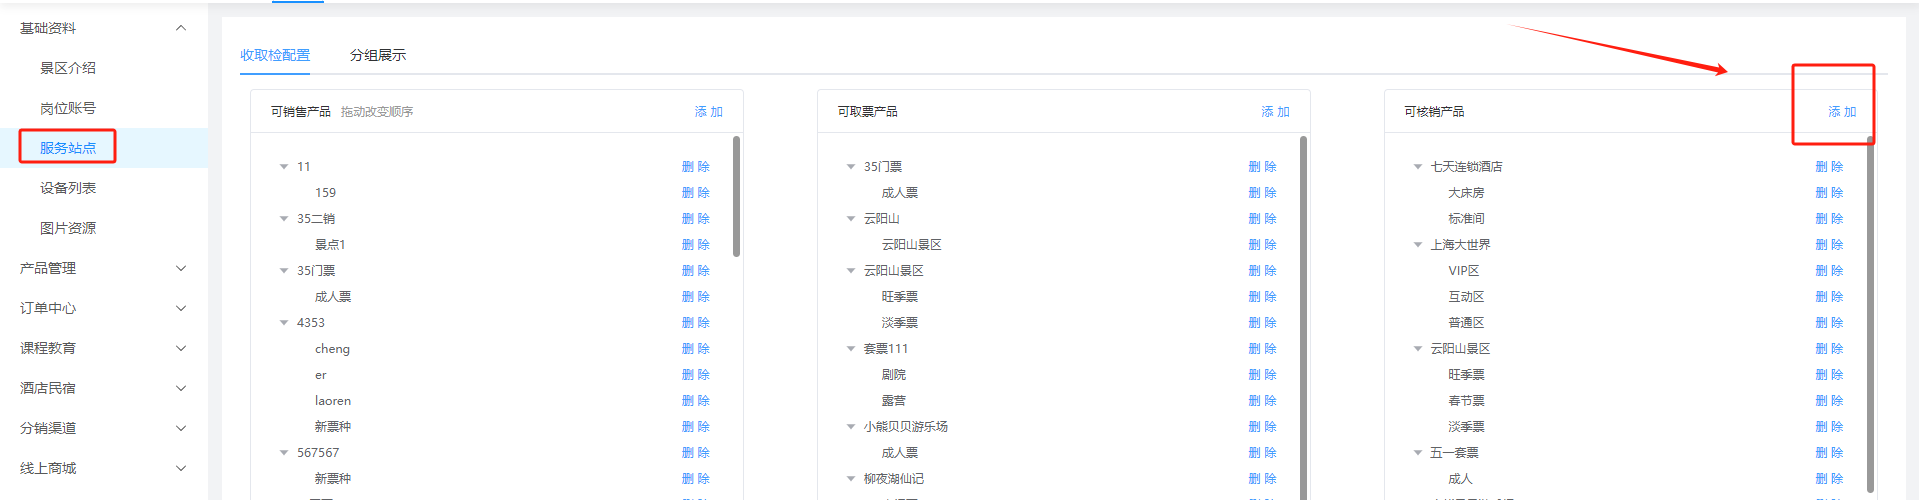Expand the 产品管理 sidebar menu

click(x=180, y=268)
